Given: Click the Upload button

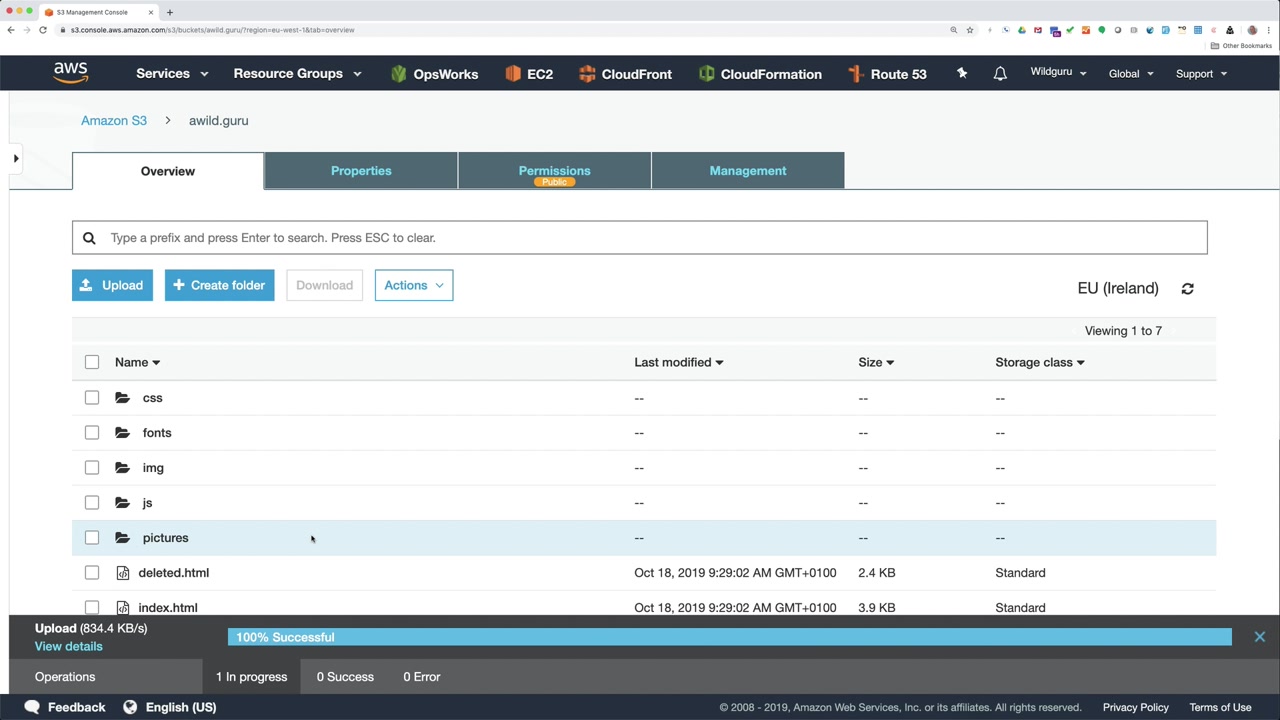Looking at the screenshot, I should [112, 285].
